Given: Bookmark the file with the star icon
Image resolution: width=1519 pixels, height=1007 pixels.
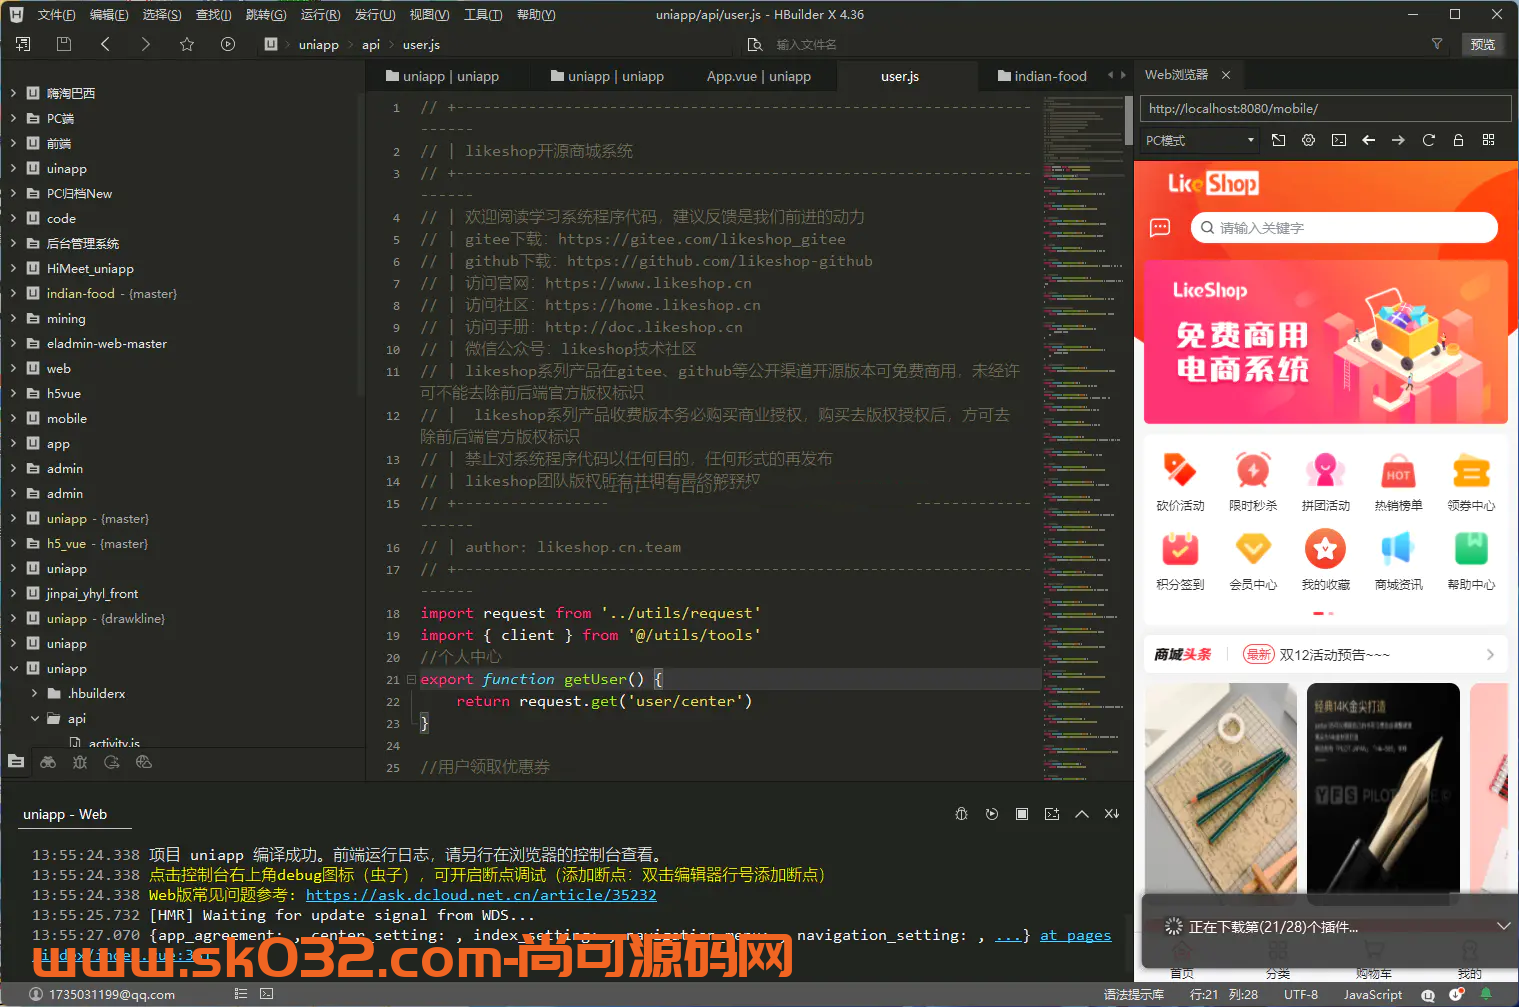Looking at the screenshot, I should 187,44.
